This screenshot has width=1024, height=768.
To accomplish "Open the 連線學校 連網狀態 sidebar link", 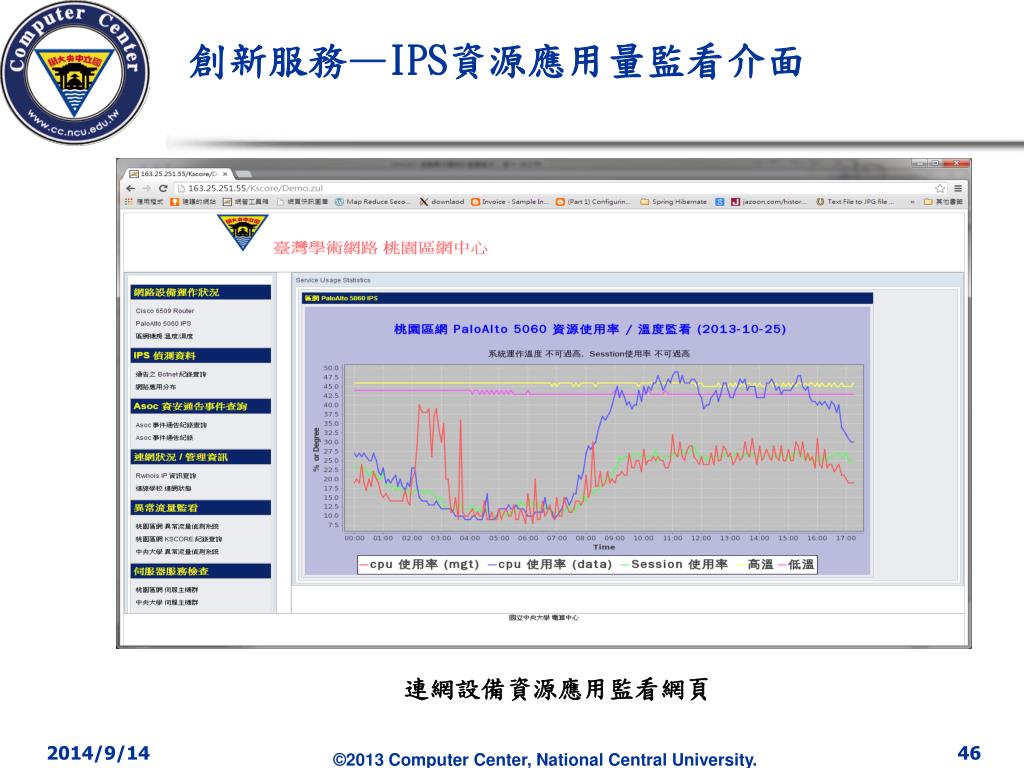I will coord(163,488).
